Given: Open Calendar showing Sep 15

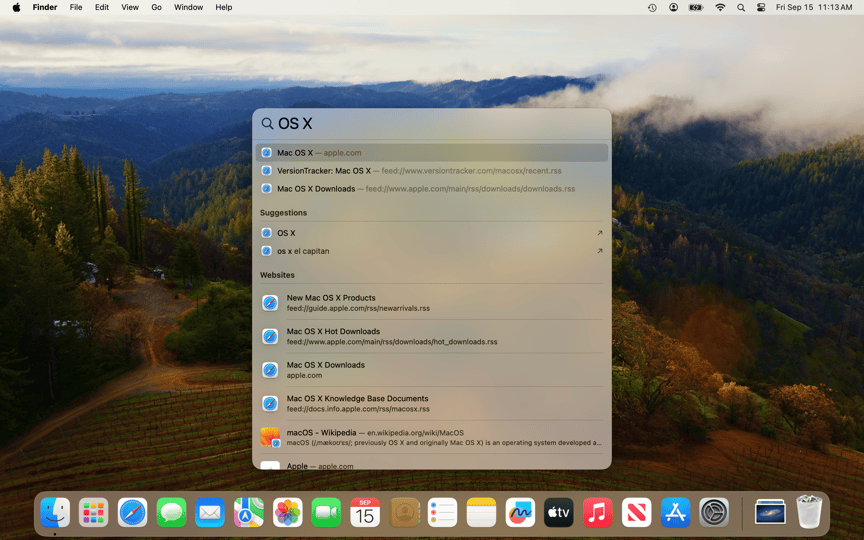Looking at the screenshot, I should 365,512.
